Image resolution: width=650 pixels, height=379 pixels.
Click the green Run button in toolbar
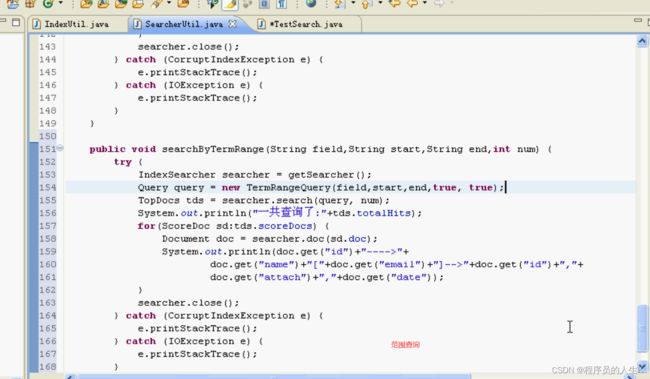48,4
